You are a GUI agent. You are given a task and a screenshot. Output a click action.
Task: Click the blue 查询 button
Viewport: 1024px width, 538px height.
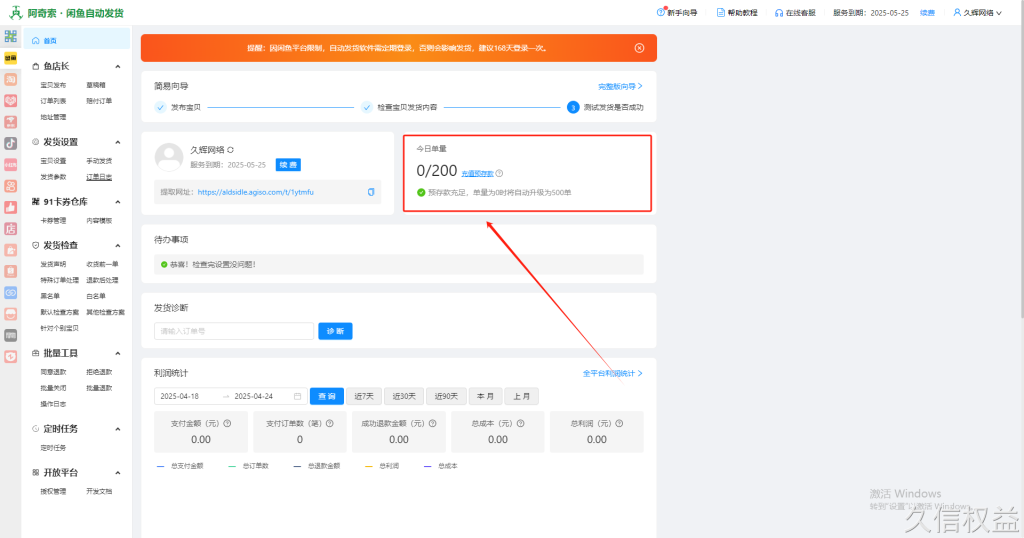(327, 396)
